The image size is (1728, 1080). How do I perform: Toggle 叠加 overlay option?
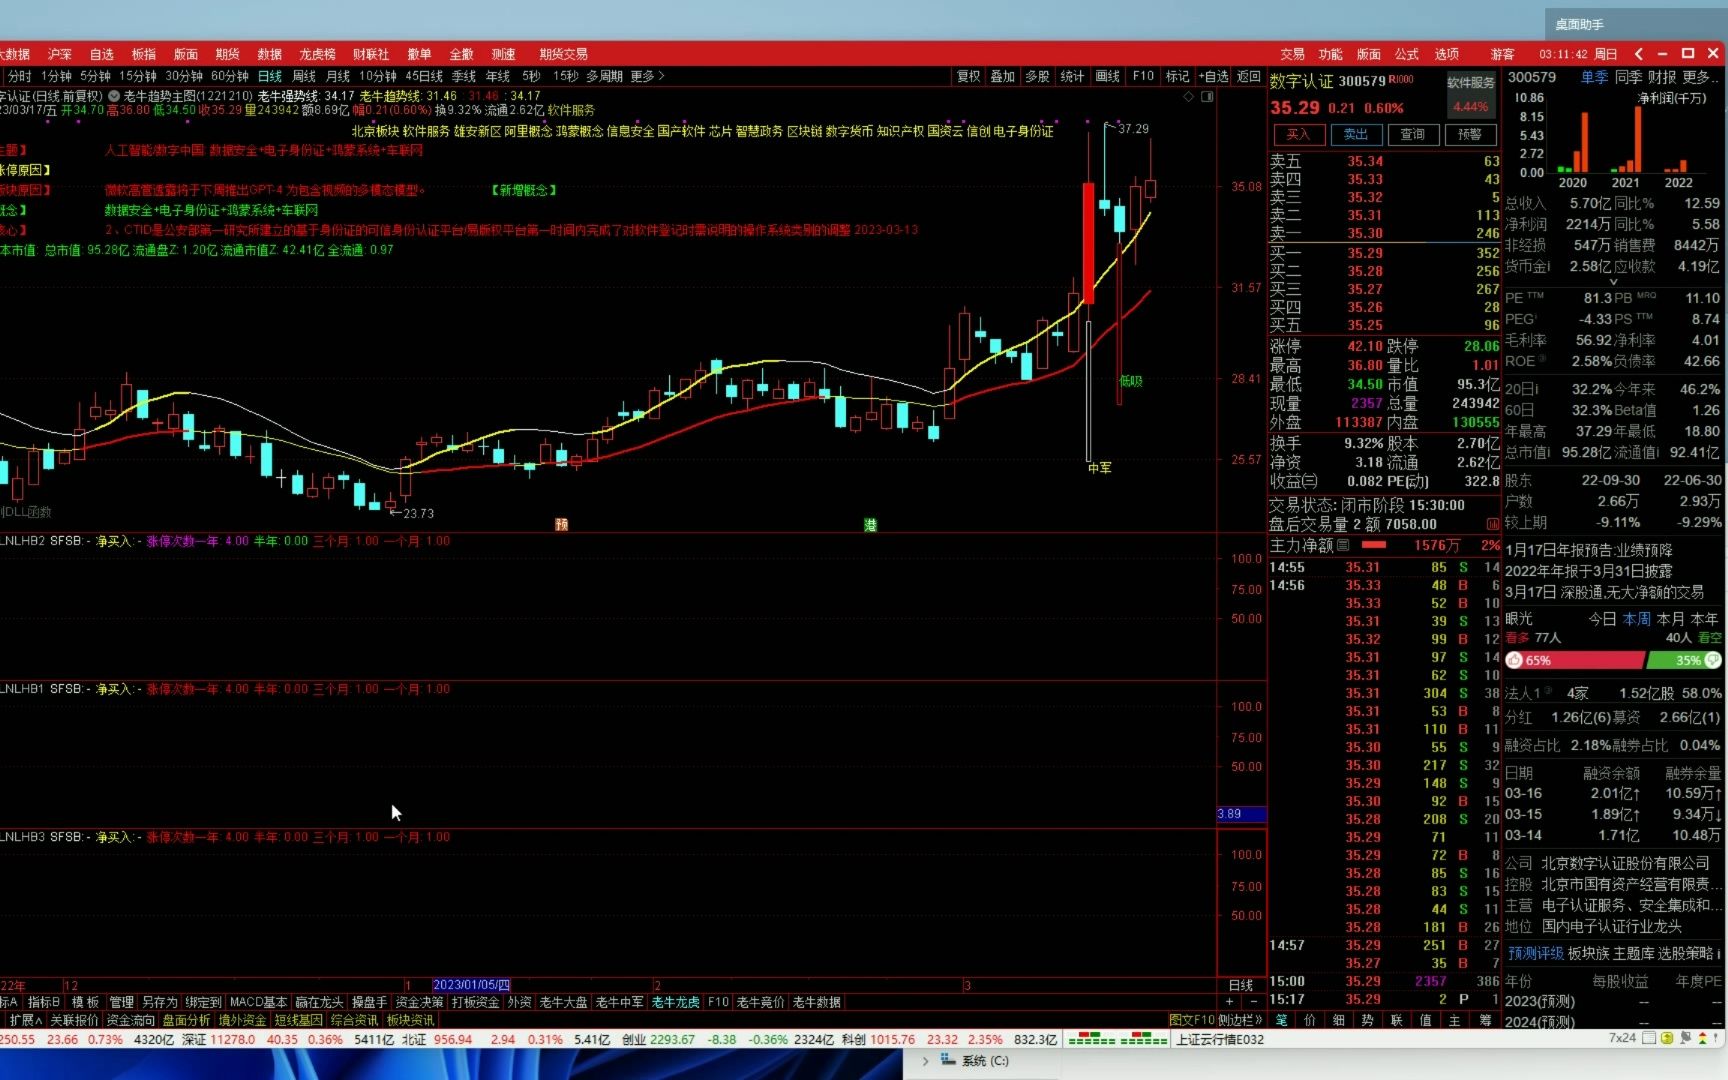1002,76
